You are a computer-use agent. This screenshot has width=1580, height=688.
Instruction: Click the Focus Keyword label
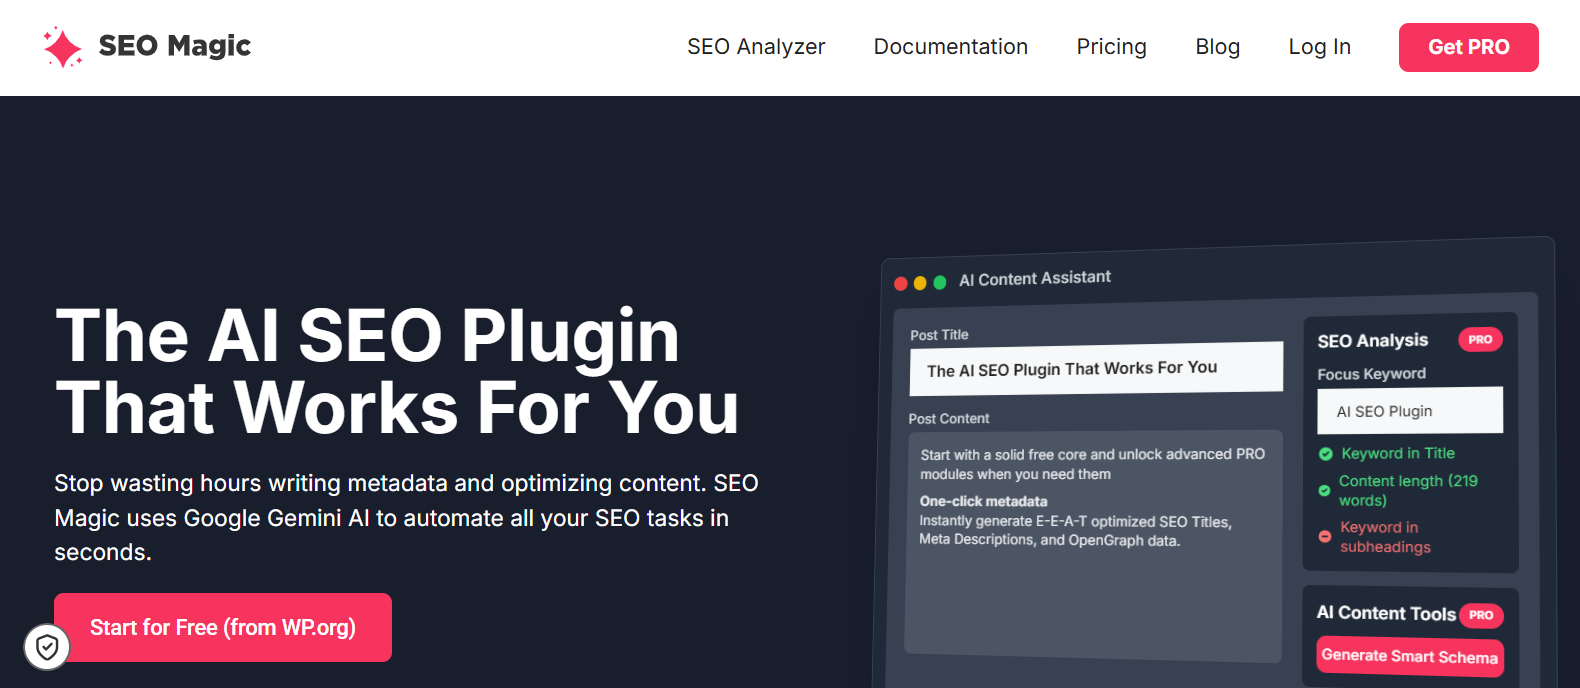click(x=1372, y=374)
